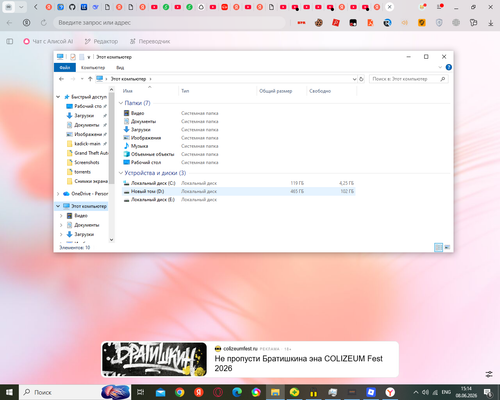Viewport: 500px width, 400px height.
Task: Sort by Свободно column header
Action: [332, 91]
